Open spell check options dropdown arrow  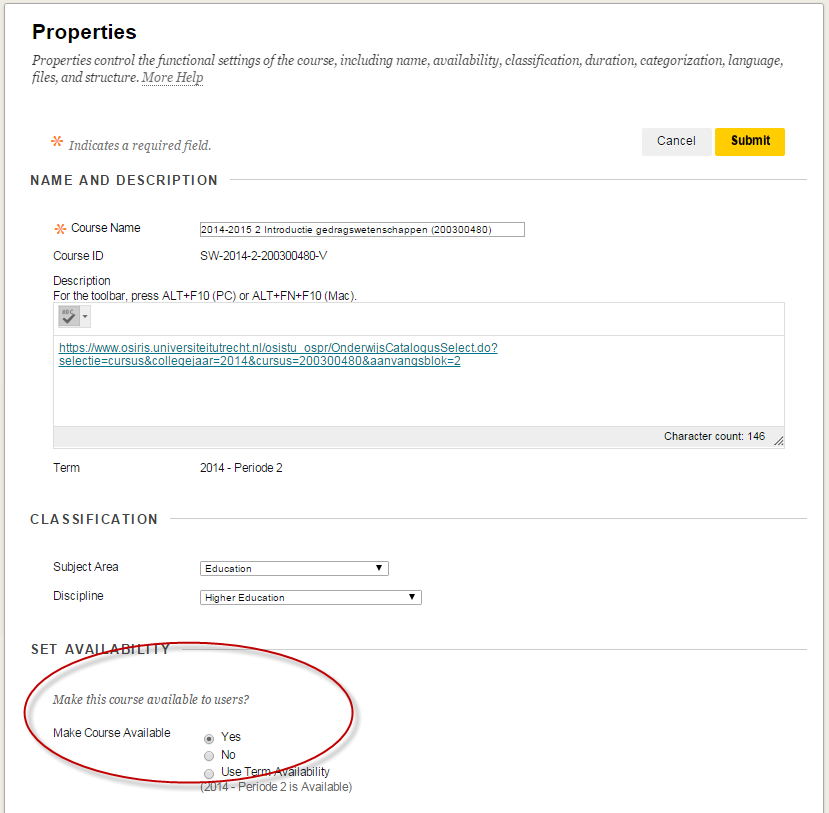85,318
